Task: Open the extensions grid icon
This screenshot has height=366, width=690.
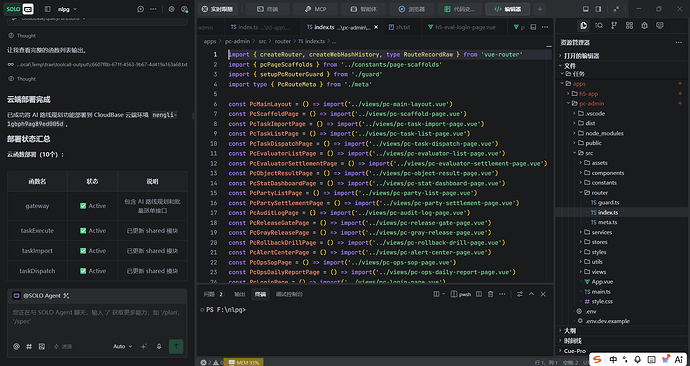Action: pyautogui.click(x=629, y=26)
